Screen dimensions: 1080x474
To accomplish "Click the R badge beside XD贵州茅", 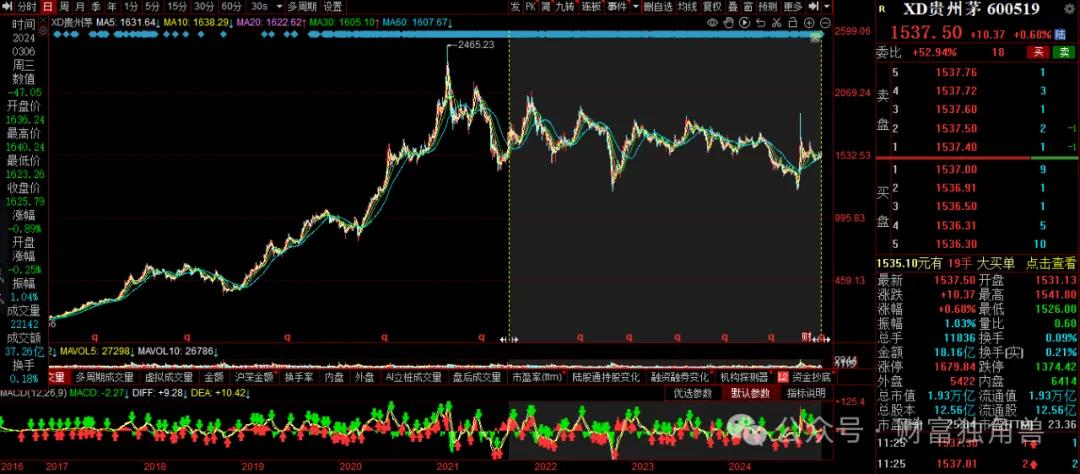I will click(882, 9).
